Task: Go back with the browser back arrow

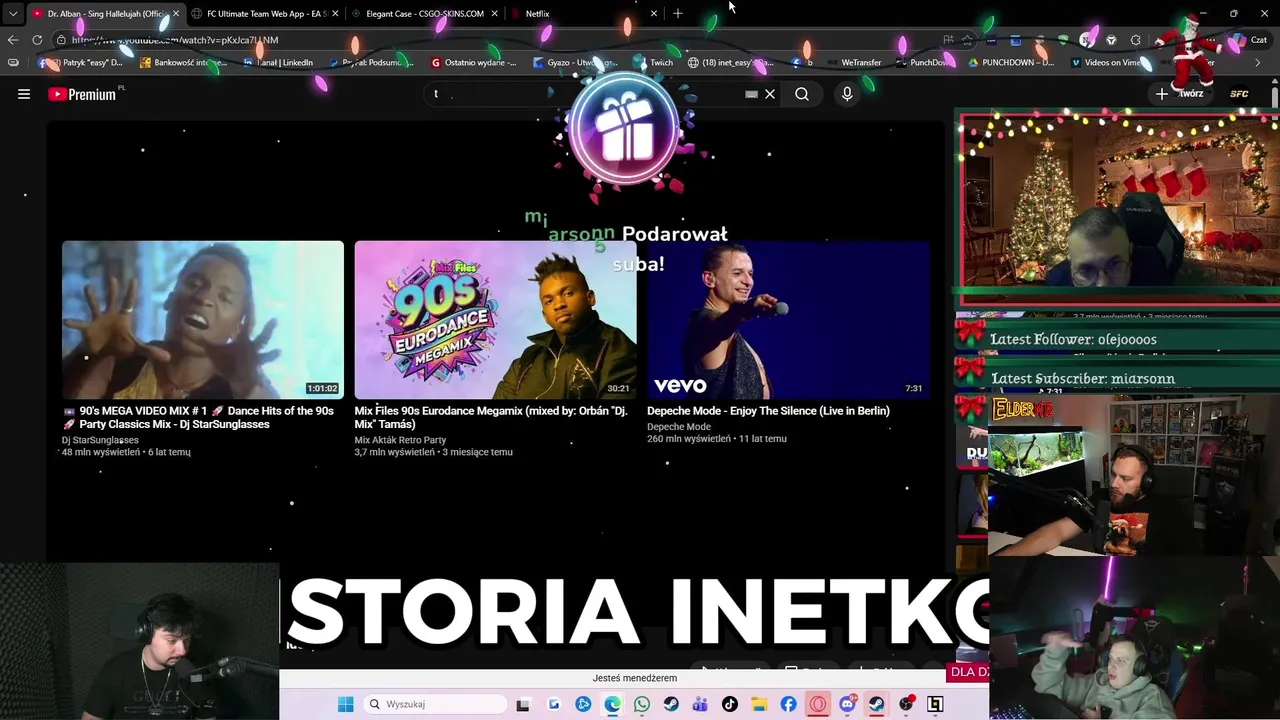Action: pos(12,40)
